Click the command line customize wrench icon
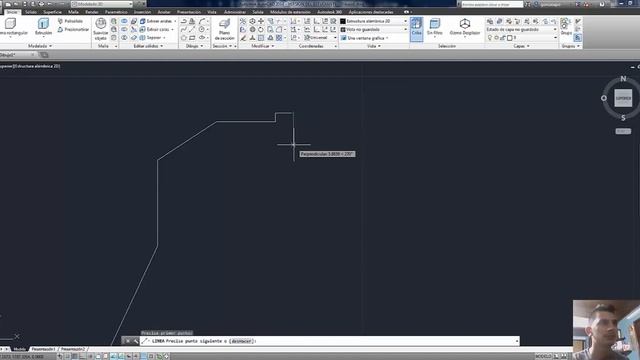The image size is (640, 360). coord(136,341)
